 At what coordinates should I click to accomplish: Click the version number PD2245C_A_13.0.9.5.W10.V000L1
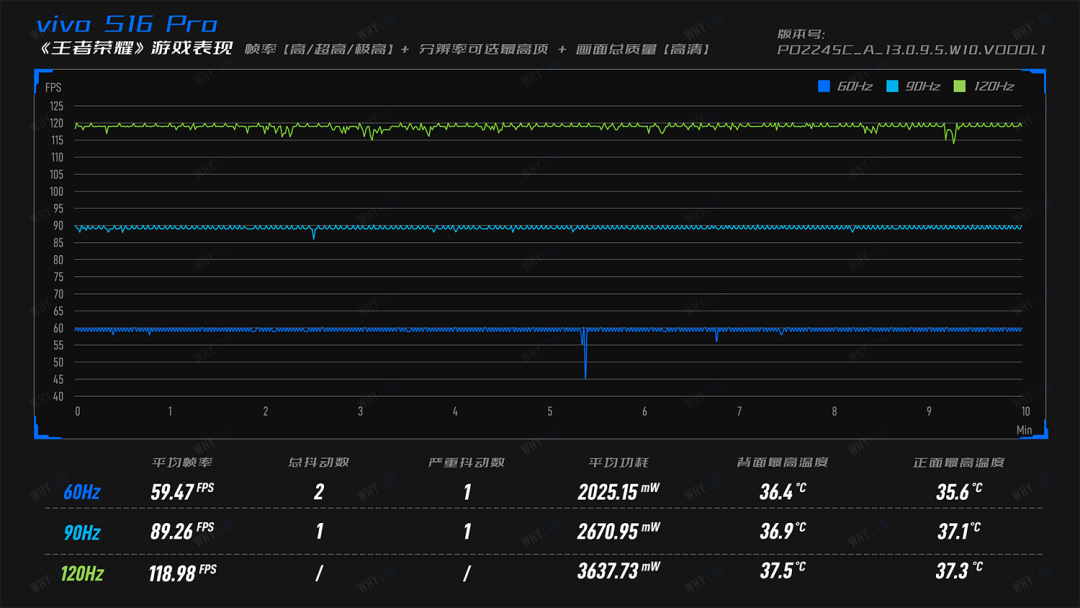point(911,50)
